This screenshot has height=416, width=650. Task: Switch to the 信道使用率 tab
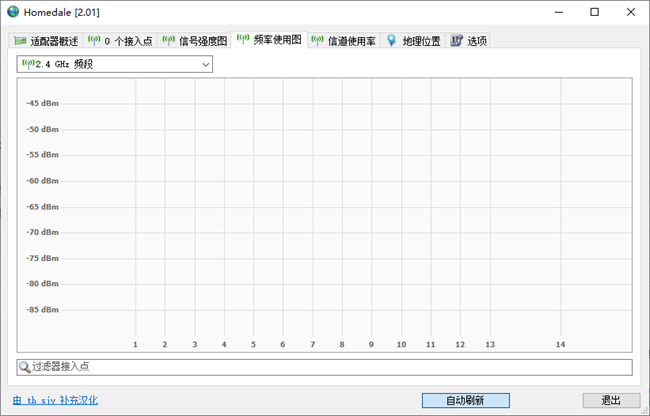344,41
